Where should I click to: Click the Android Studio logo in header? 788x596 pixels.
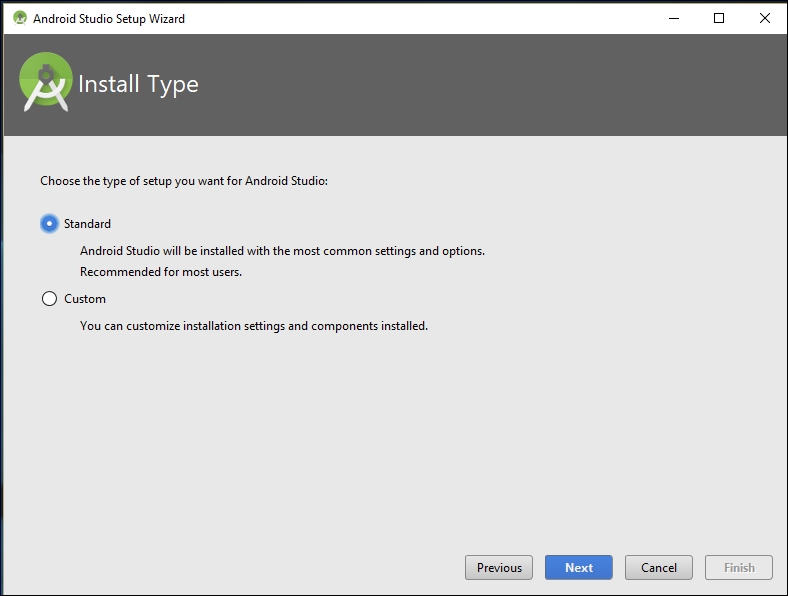tap(45, 82)
